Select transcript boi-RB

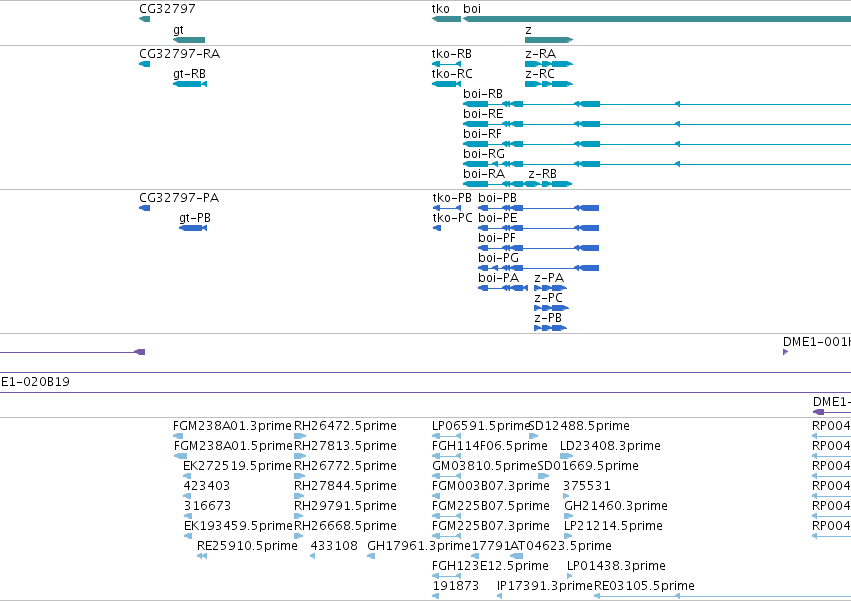[483, 94]
